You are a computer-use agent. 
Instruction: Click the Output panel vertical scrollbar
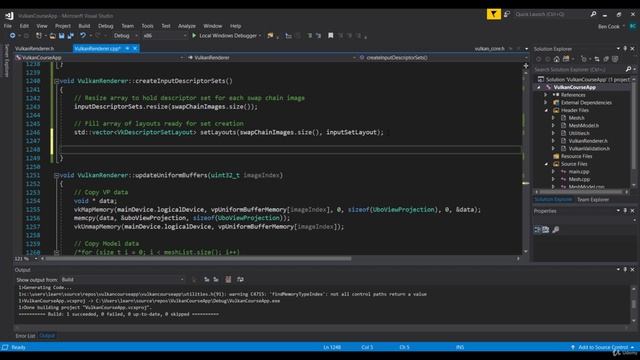tap(634, 304)
